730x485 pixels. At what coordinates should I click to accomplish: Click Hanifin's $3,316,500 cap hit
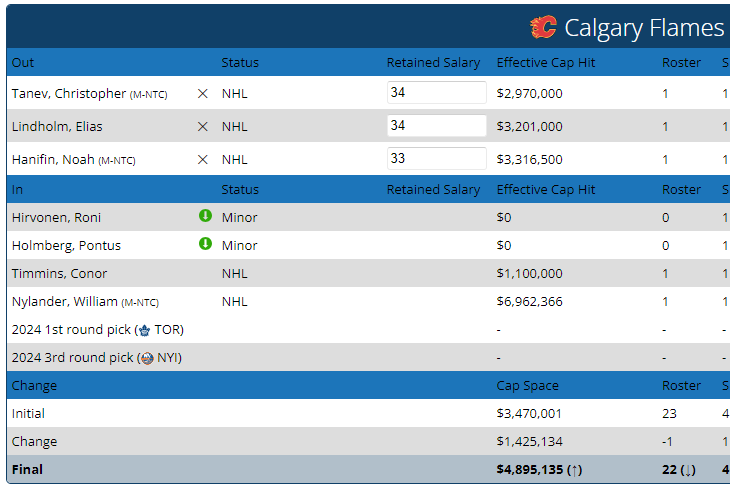click(x=529, y=160)
